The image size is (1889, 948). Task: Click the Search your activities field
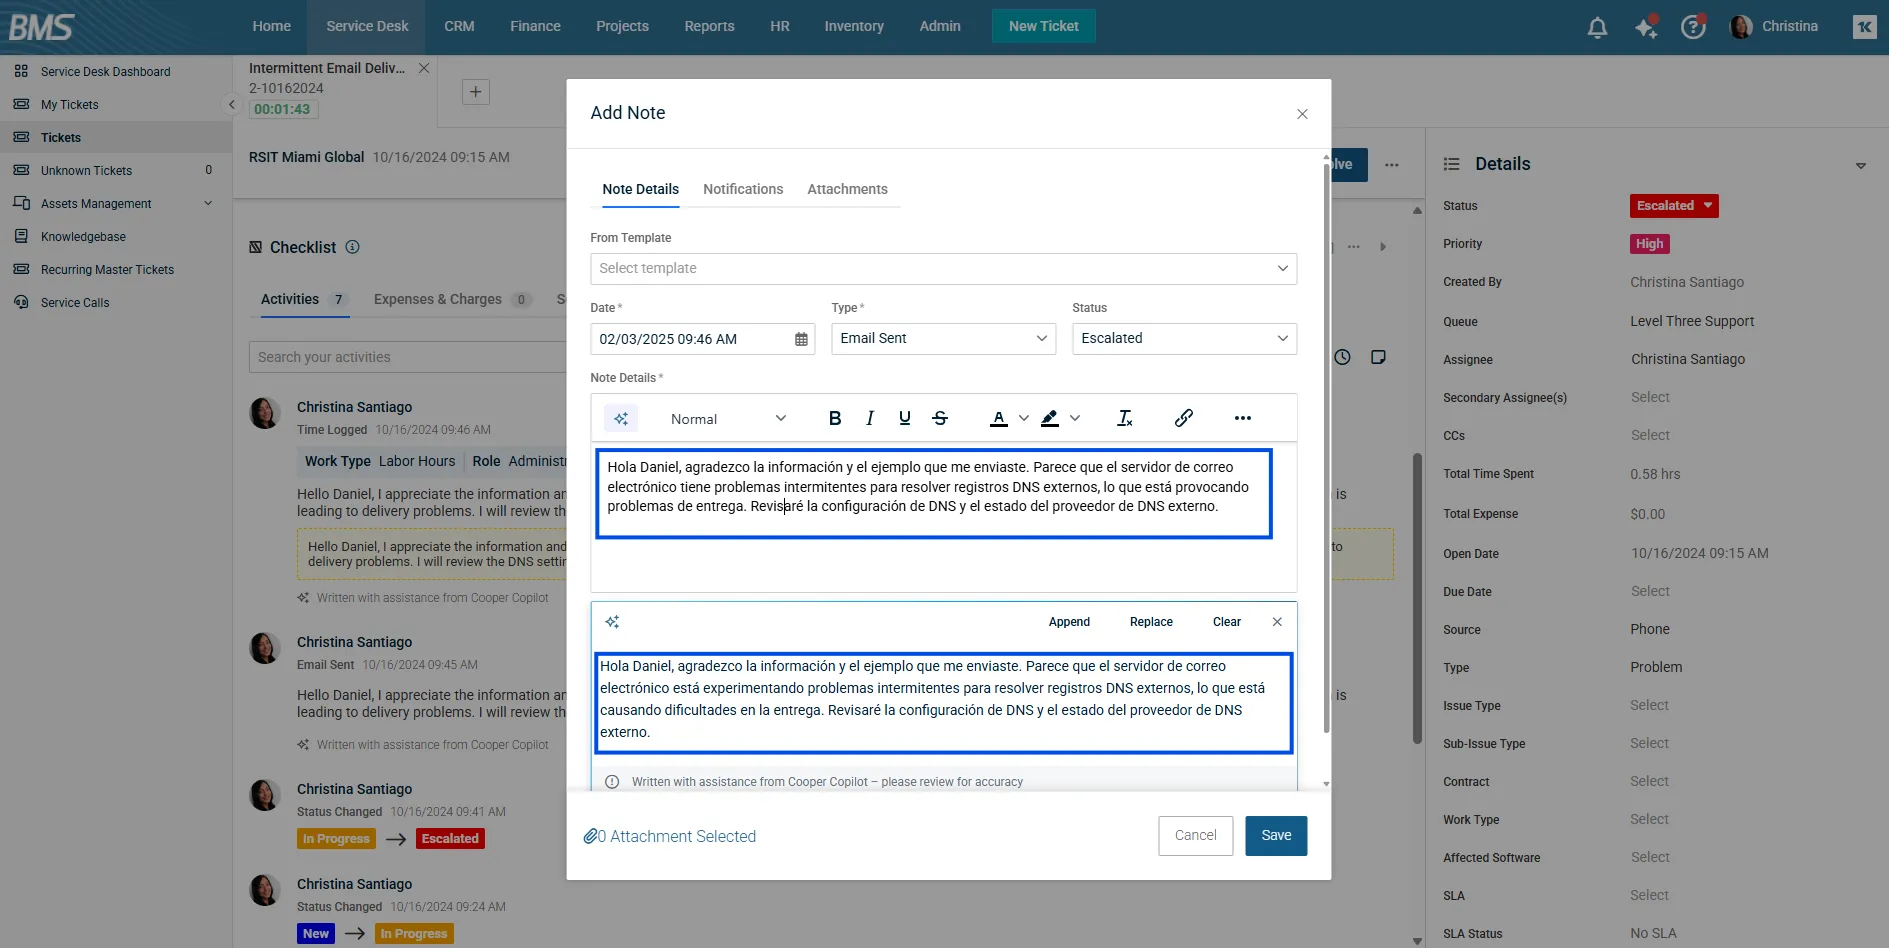(x=405, y=357)
